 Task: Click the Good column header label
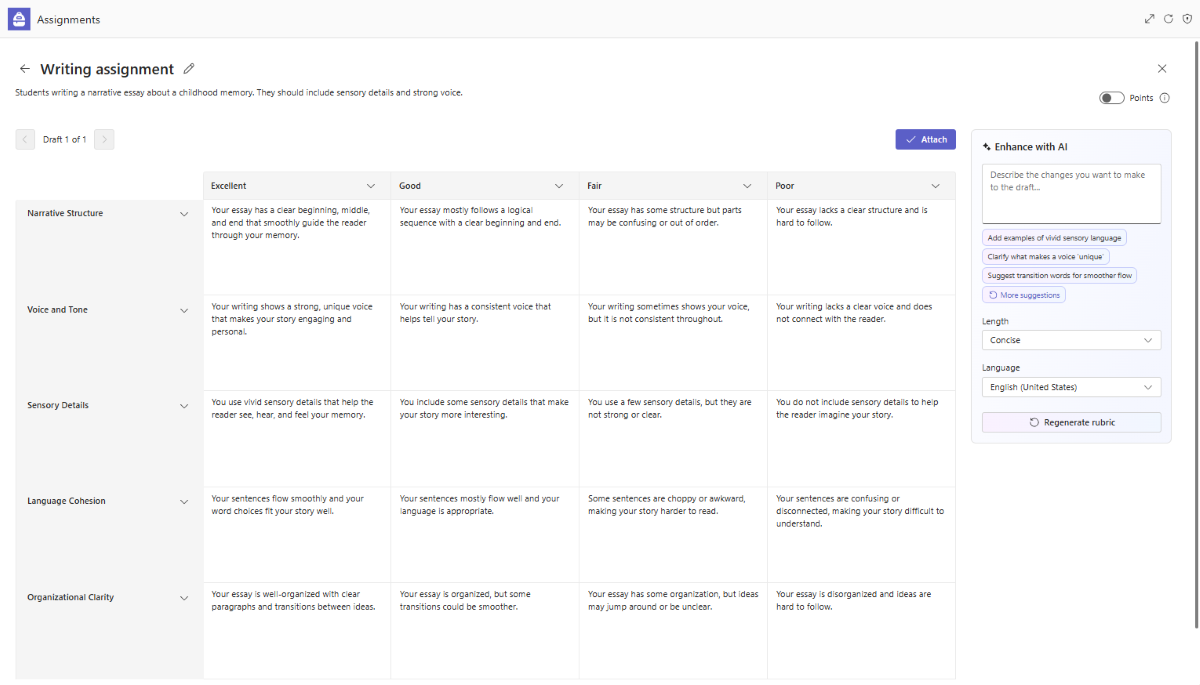[410, 186]
